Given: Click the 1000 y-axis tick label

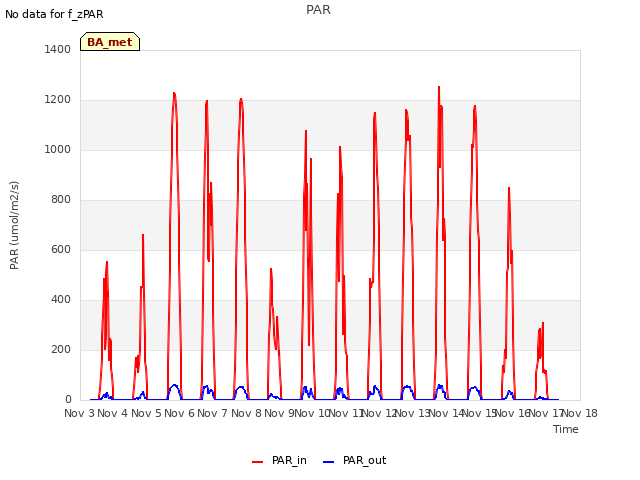Looking at the screenshot, I should click(x=58, y=149).
